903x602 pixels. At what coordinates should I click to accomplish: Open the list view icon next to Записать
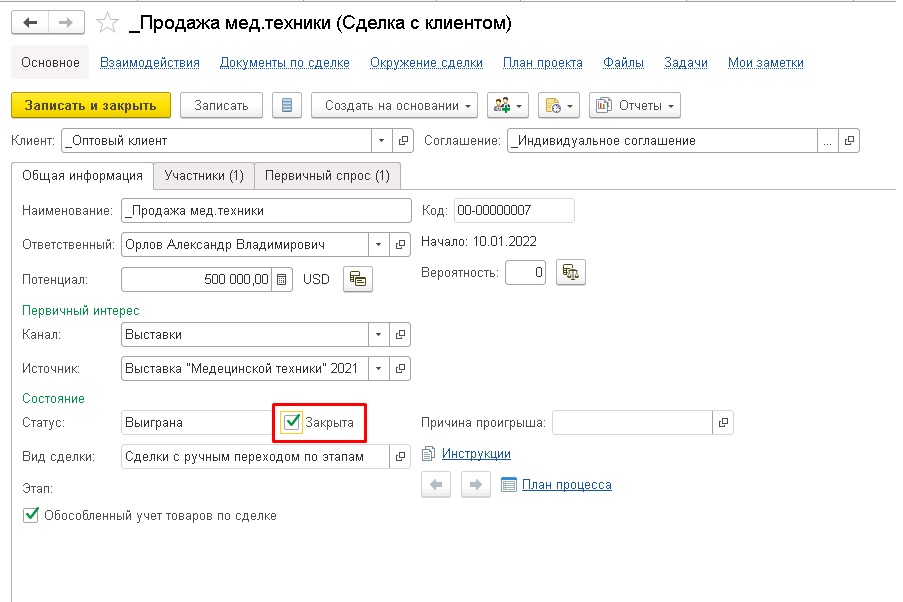tap(287, 106)
